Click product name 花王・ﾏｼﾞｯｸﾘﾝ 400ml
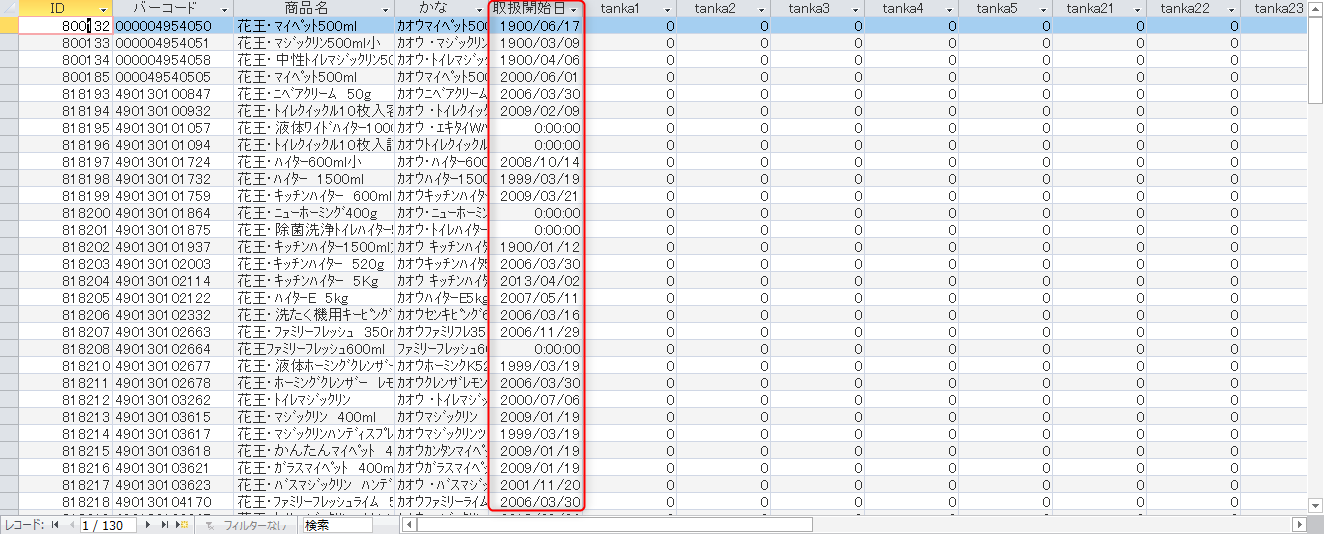 314,417
